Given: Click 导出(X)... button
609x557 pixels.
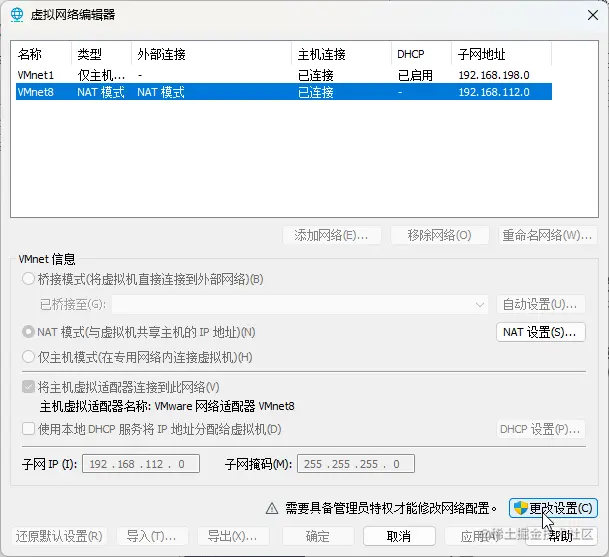Looking at the screenshot, I should pos(233,536).
